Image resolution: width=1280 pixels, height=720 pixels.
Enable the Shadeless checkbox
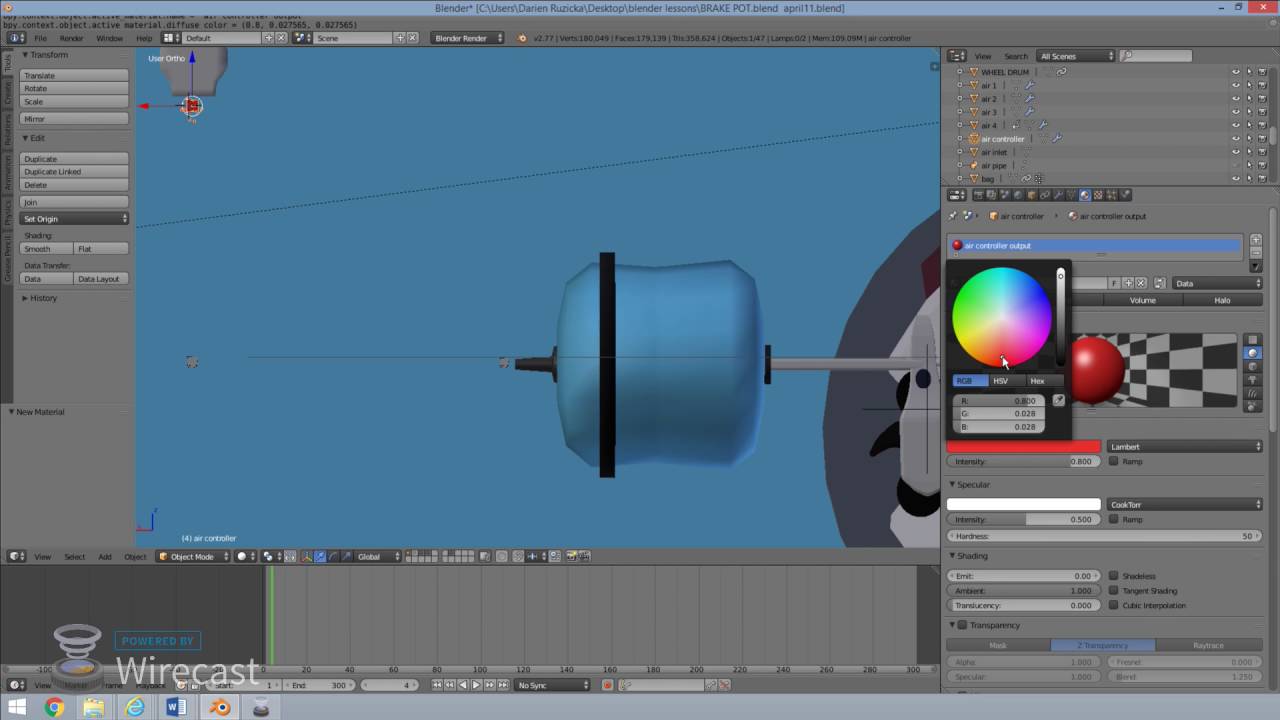tap(1114, 576)
